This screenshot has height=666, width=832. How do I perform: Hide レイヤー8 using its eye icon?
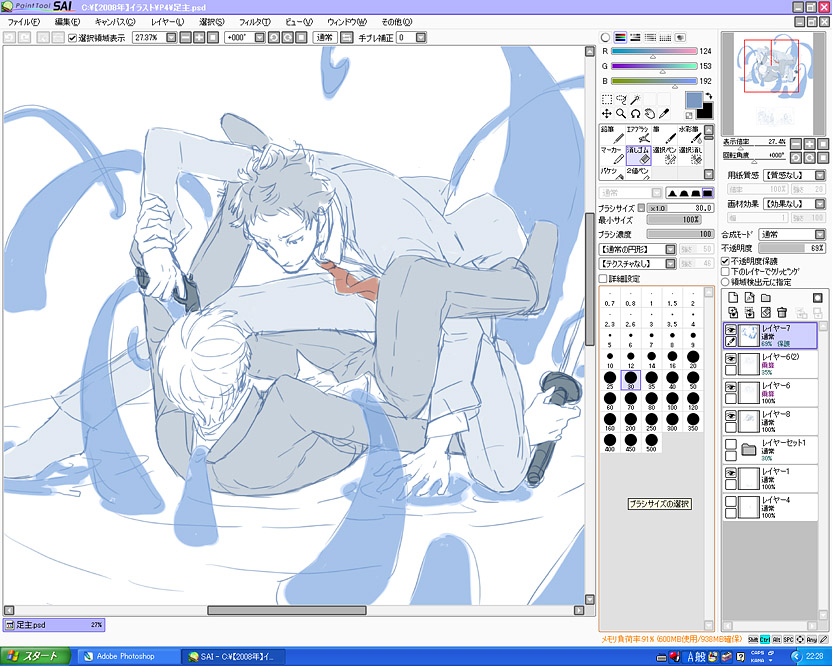tap(731, 416)
